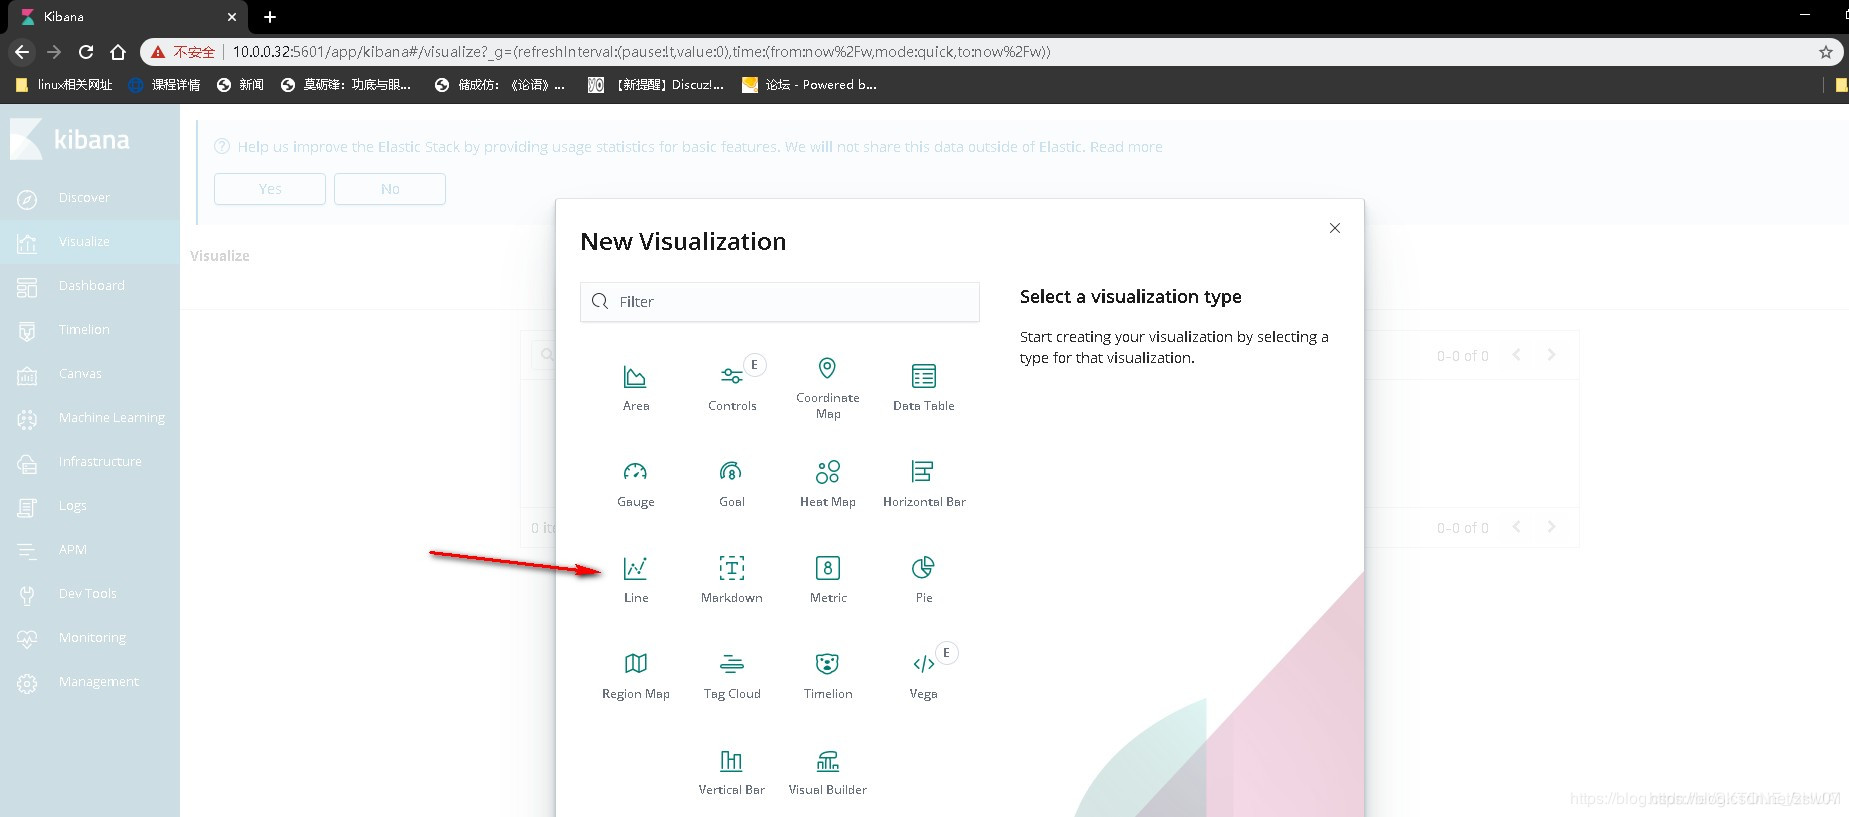Pick the Pie chart visualization
1849x817 pixels.
pyautogui.click(x=923, y=580)
